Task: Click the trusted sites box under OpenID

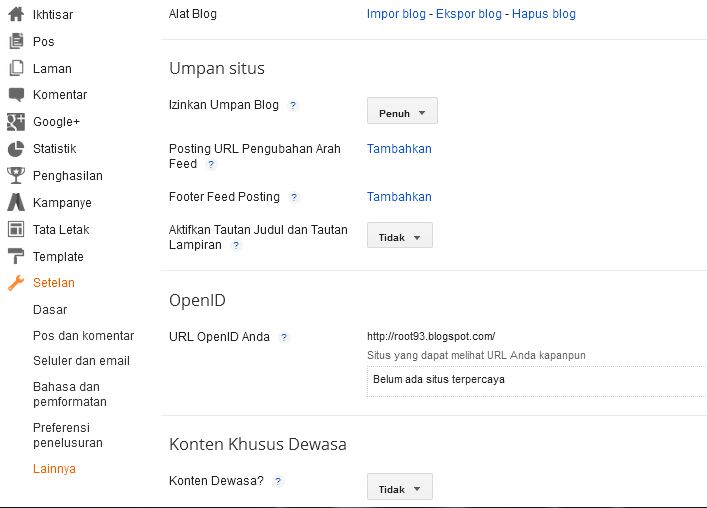Action: point(536,380)
